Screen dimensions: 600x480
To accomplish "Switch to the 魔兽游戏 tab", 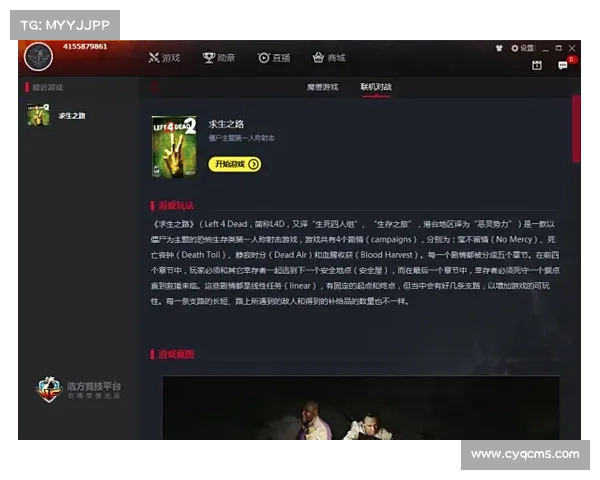I will click(x=323, y=87).
